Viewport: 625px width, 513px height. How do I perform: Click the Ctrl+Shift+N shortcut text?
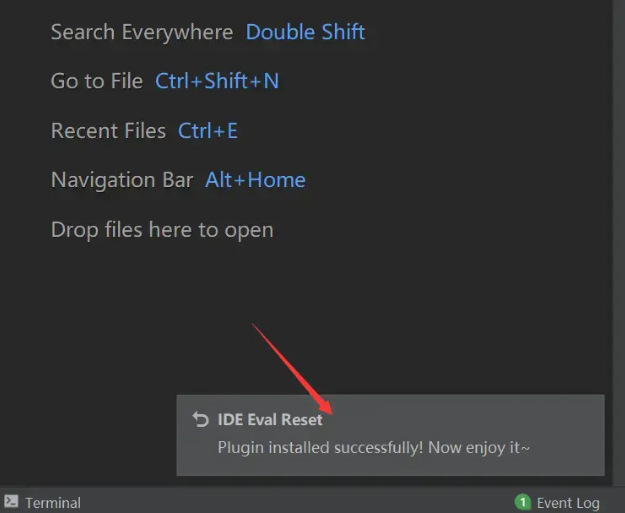[217, 81]
